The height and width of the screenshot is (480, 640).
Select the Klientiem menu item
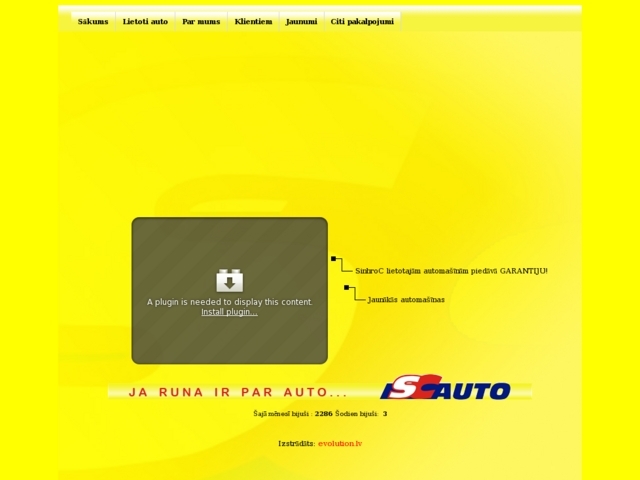253,22
